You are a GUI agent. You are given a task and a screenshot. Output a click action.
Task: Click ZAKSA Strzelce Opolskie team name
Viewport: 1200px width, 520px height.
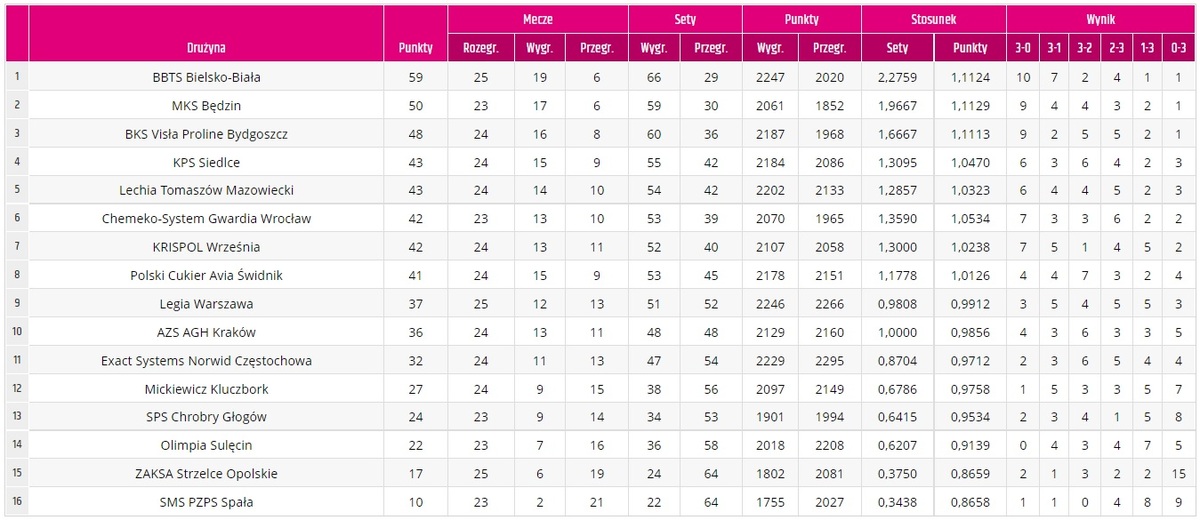coord(206,474)
